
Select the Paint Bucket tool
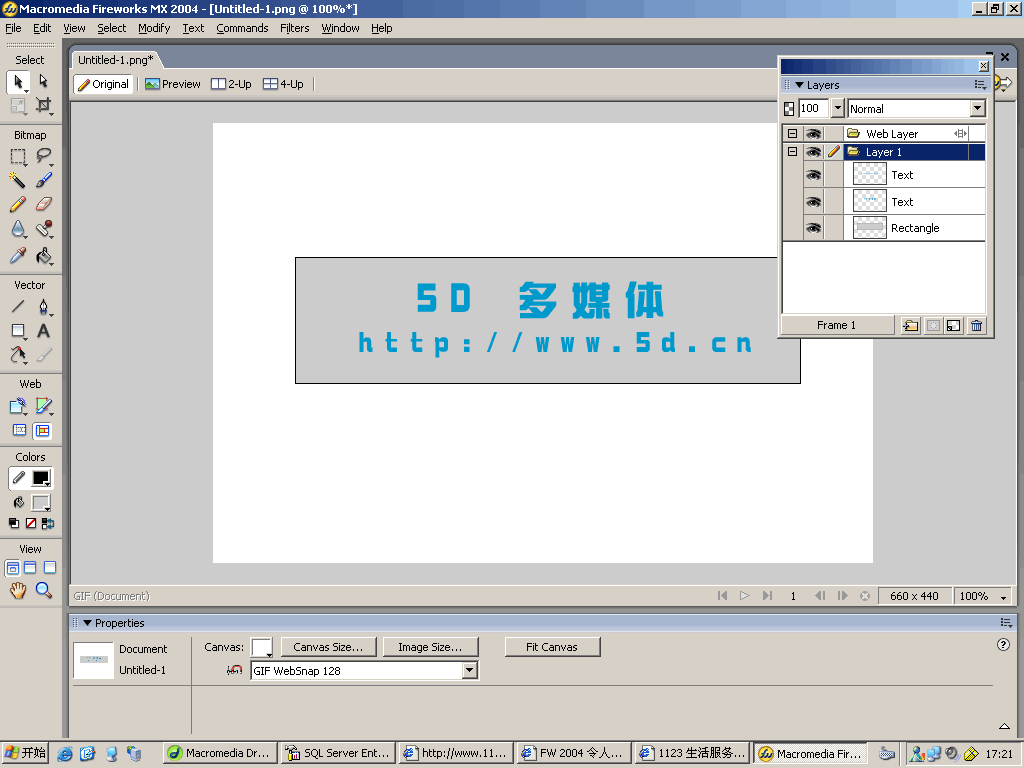[x=43, y=255]
